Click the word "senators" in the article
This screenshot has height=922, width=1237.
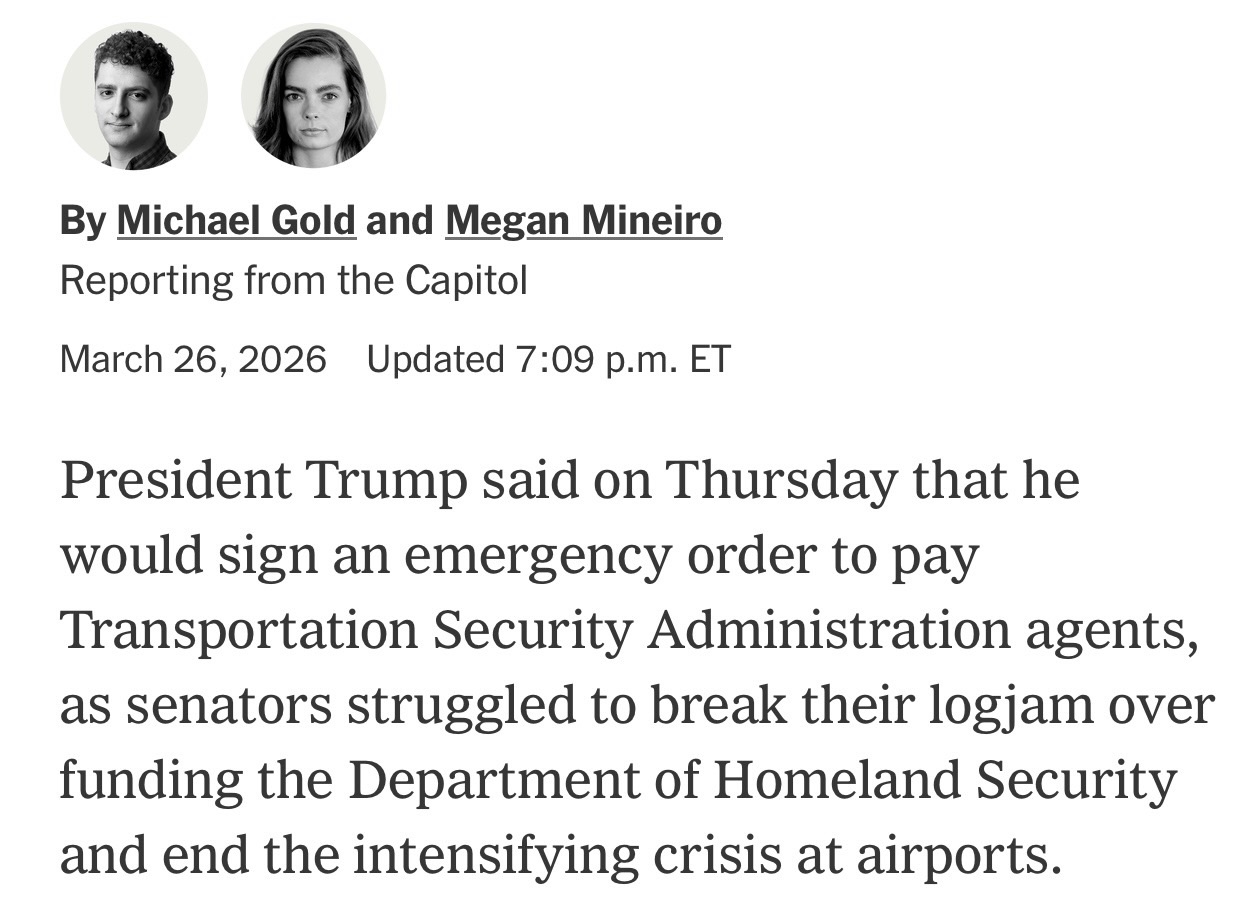229,706
